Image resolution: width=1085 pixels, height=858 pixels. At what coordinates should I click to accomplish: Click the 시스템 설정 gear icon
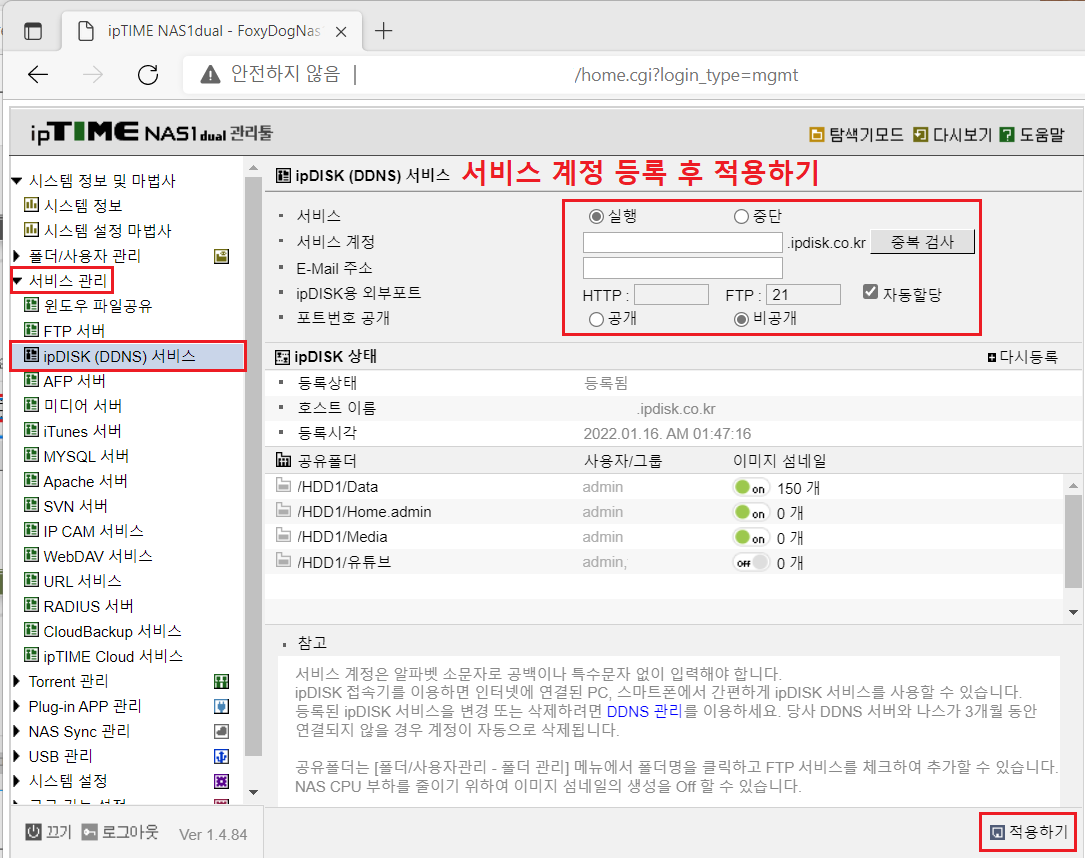(x=221, y=781)
